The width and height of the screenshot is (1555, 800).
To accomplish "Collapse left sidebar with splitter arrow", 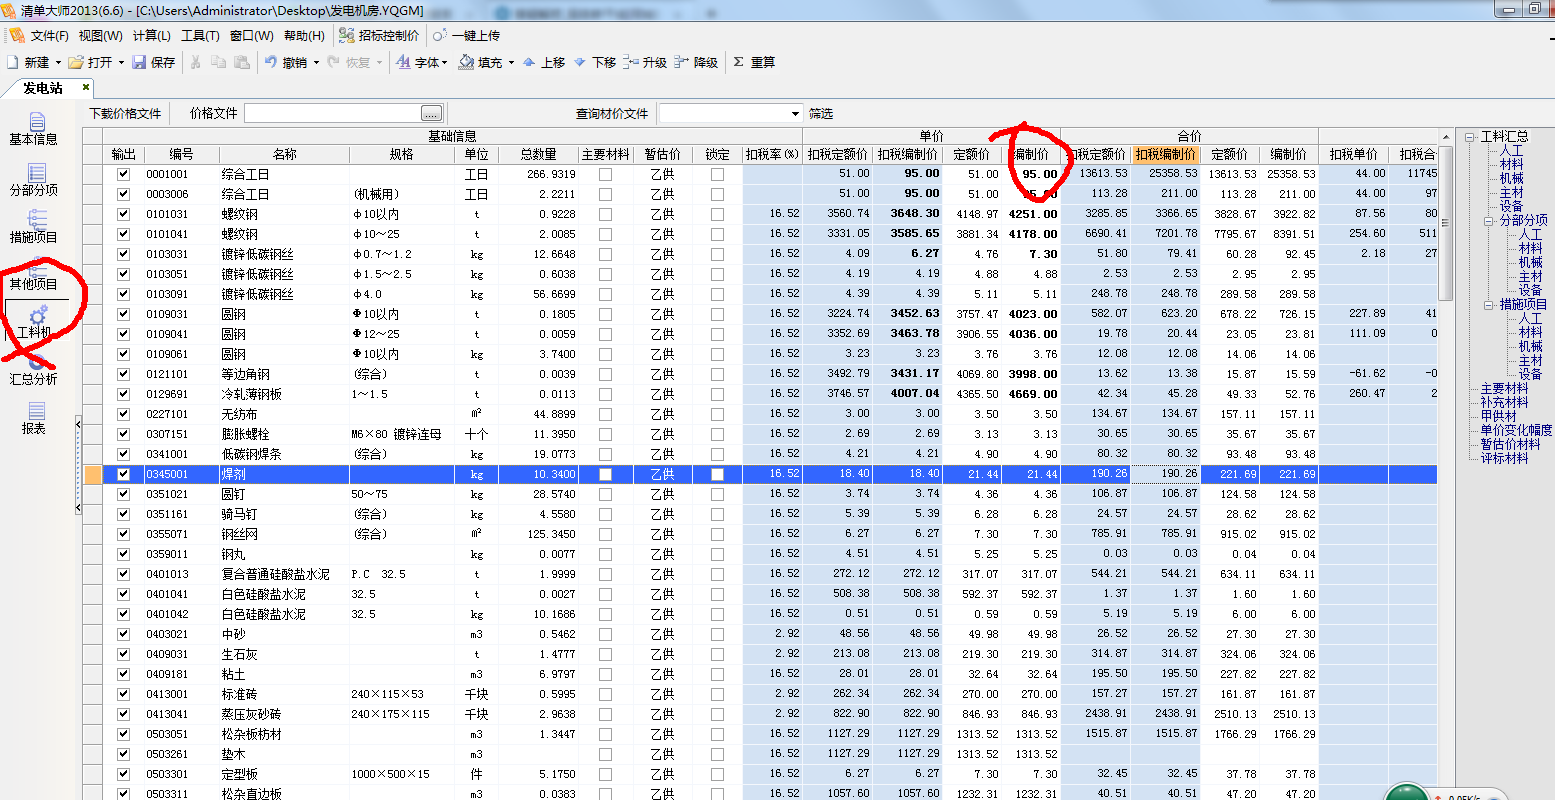I will click(x=79, y=424).
